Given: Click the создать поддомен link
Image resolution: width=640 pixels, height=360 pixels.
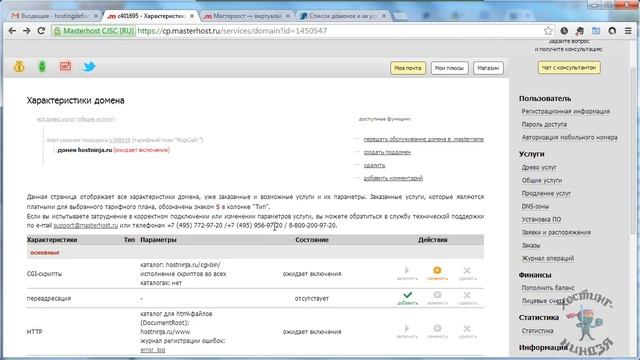Looking at the screenshot, I should tap(387, 152).
